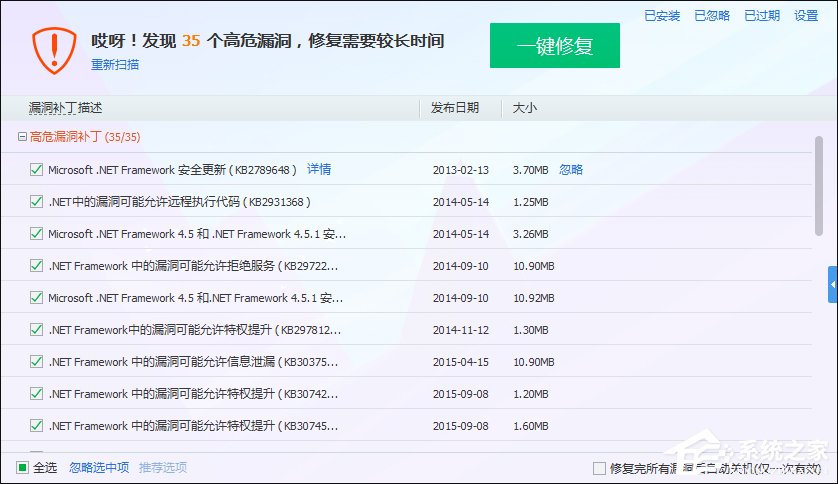Open the 已安装 installed tab
This screenshot has height=484, width=838.
click(x=662, y=15)
